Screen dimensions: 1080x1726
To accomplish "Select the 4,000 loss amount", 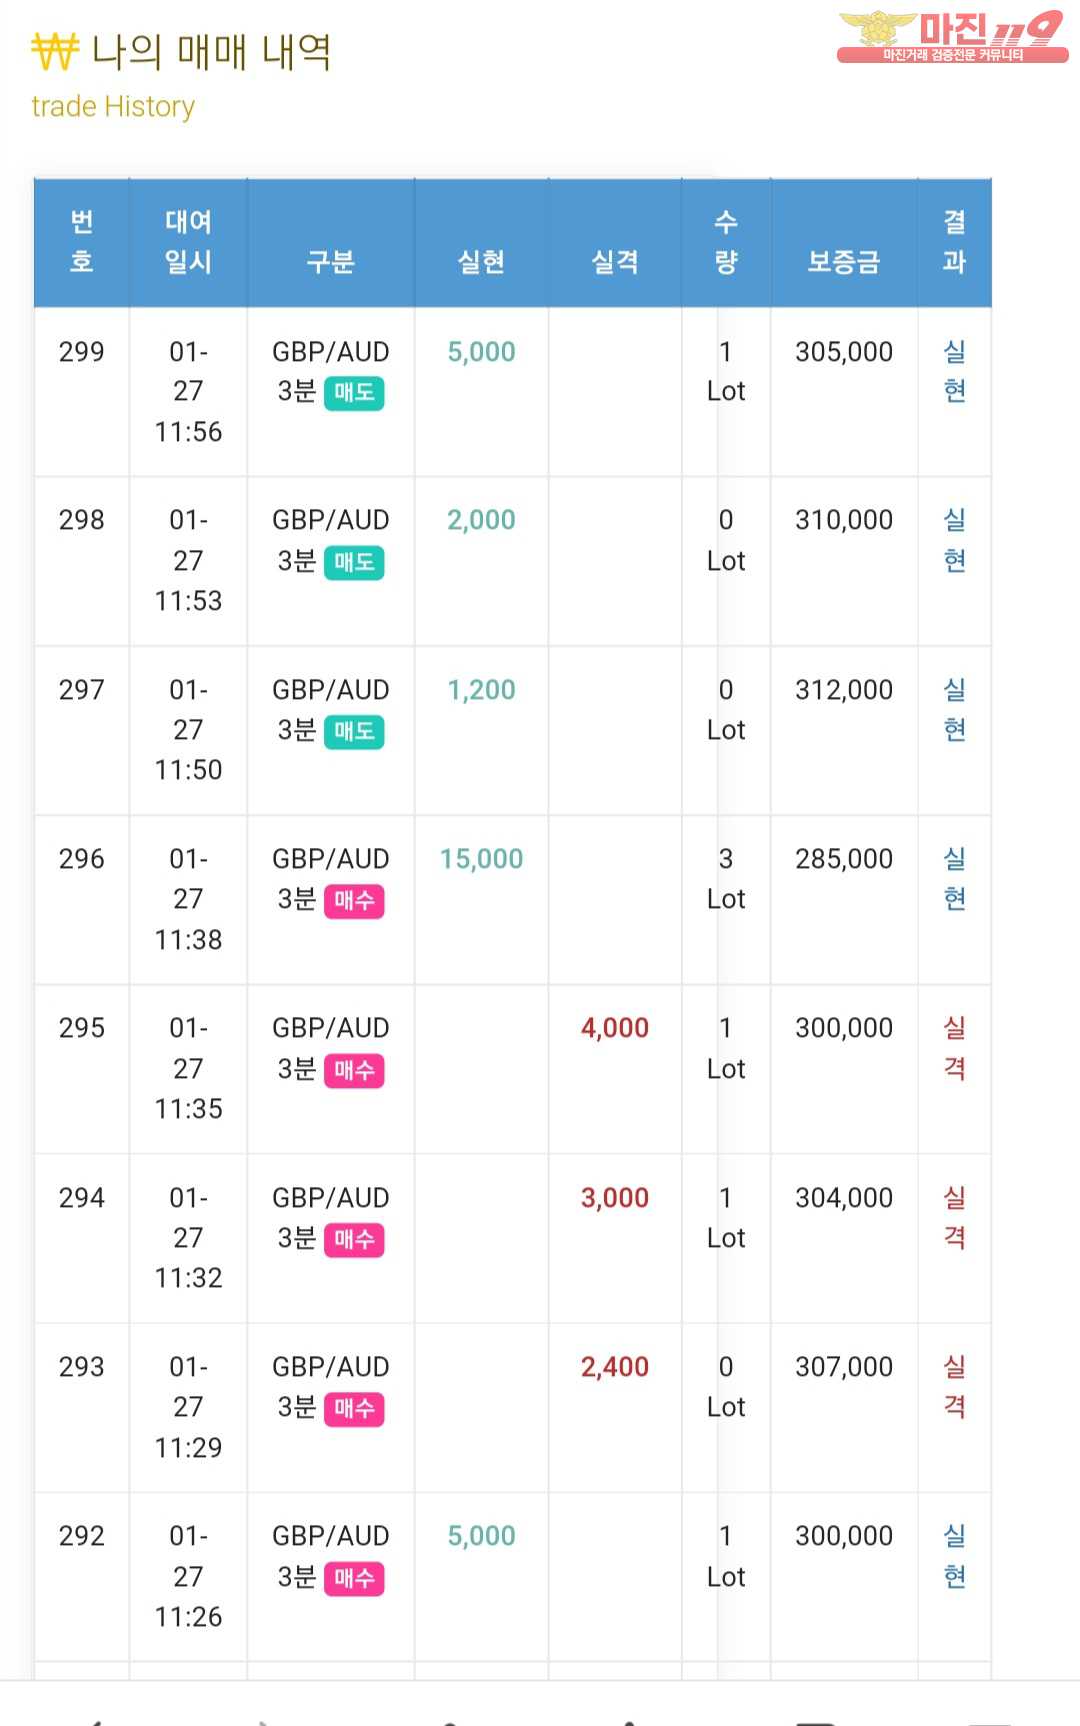I will 615,1028.
